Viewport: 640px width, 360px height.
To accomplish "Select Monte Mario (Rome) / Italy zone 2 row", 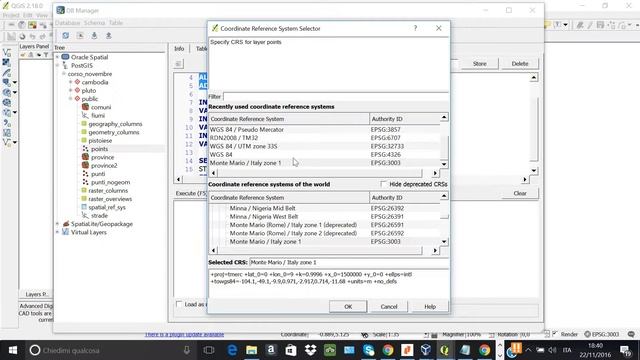I will tap(324, 233).
